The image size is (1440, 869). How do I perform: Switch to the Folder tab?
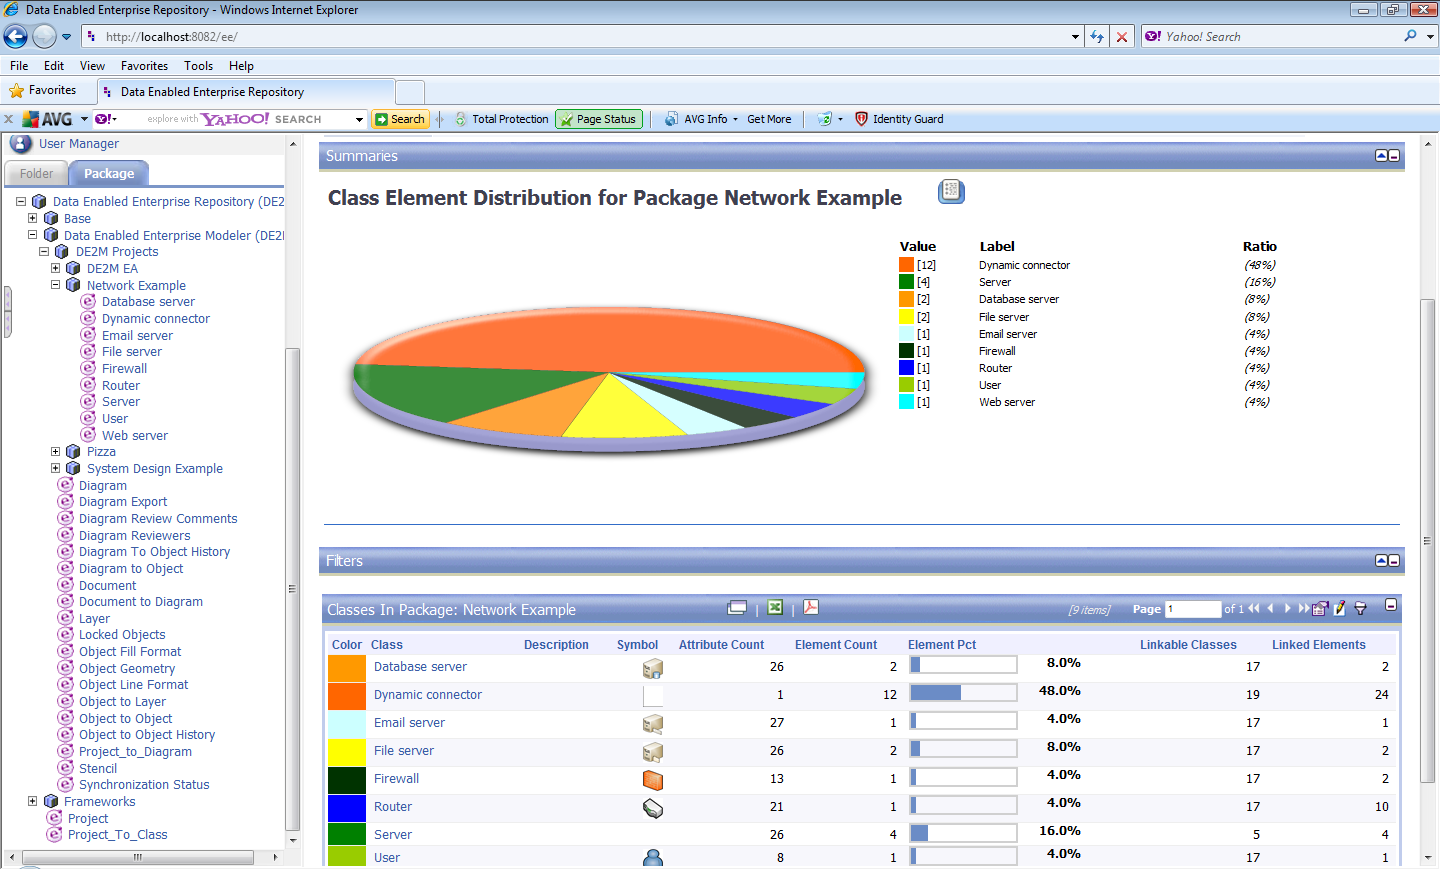click(37, 173)
